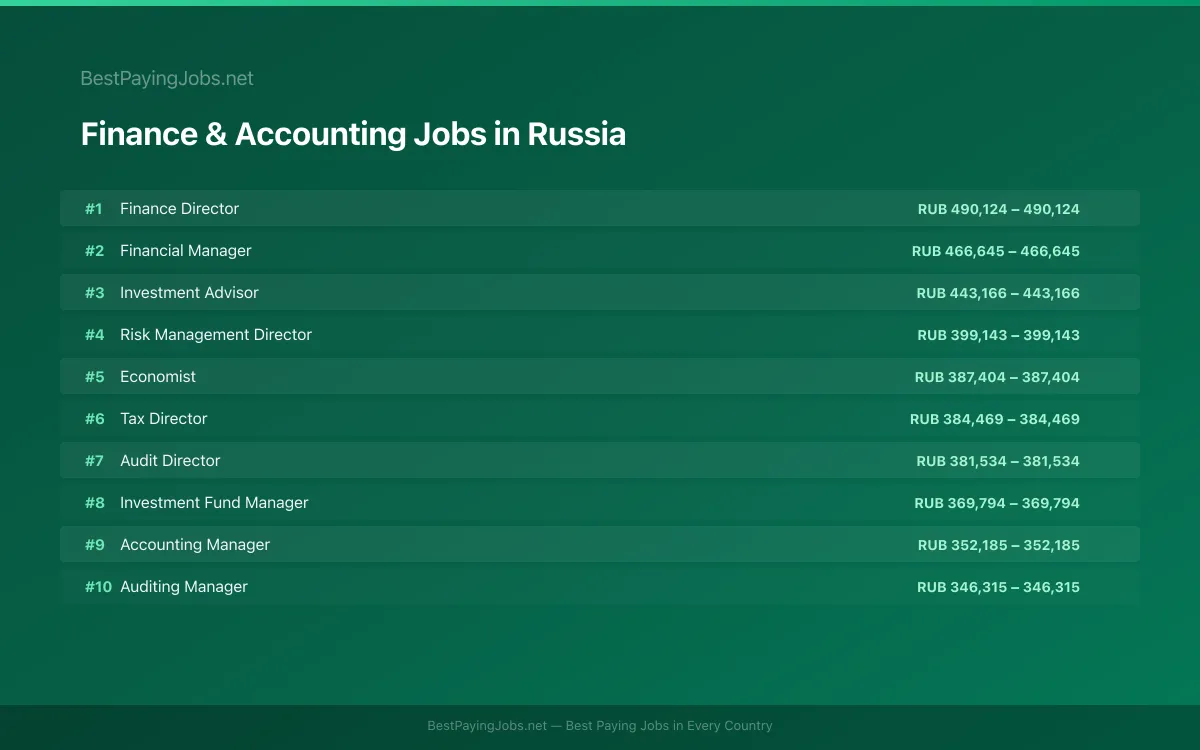Select the Investment Advisor job title
Image resolution: width=1200 pixels, height=750 pixels.
coord(189,293)
